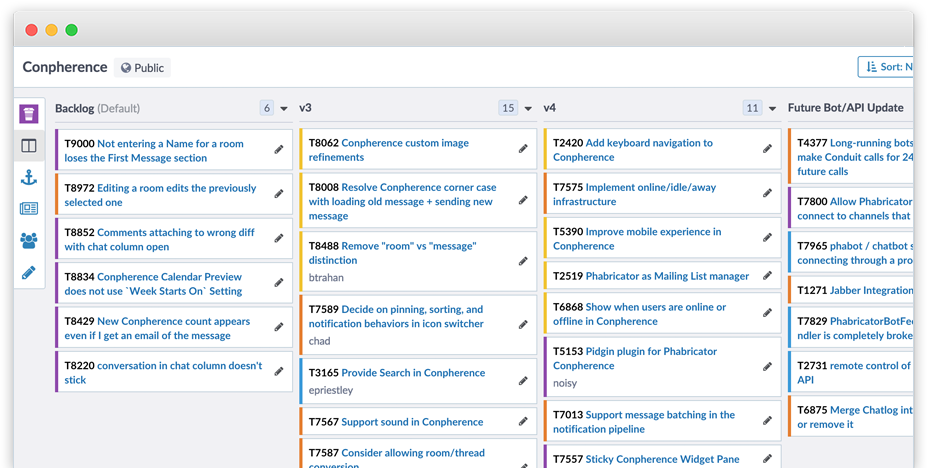Open T8220 conversation in chat column link
The height and width of the screenshot is (468, 928).
(x=163, y=373)
